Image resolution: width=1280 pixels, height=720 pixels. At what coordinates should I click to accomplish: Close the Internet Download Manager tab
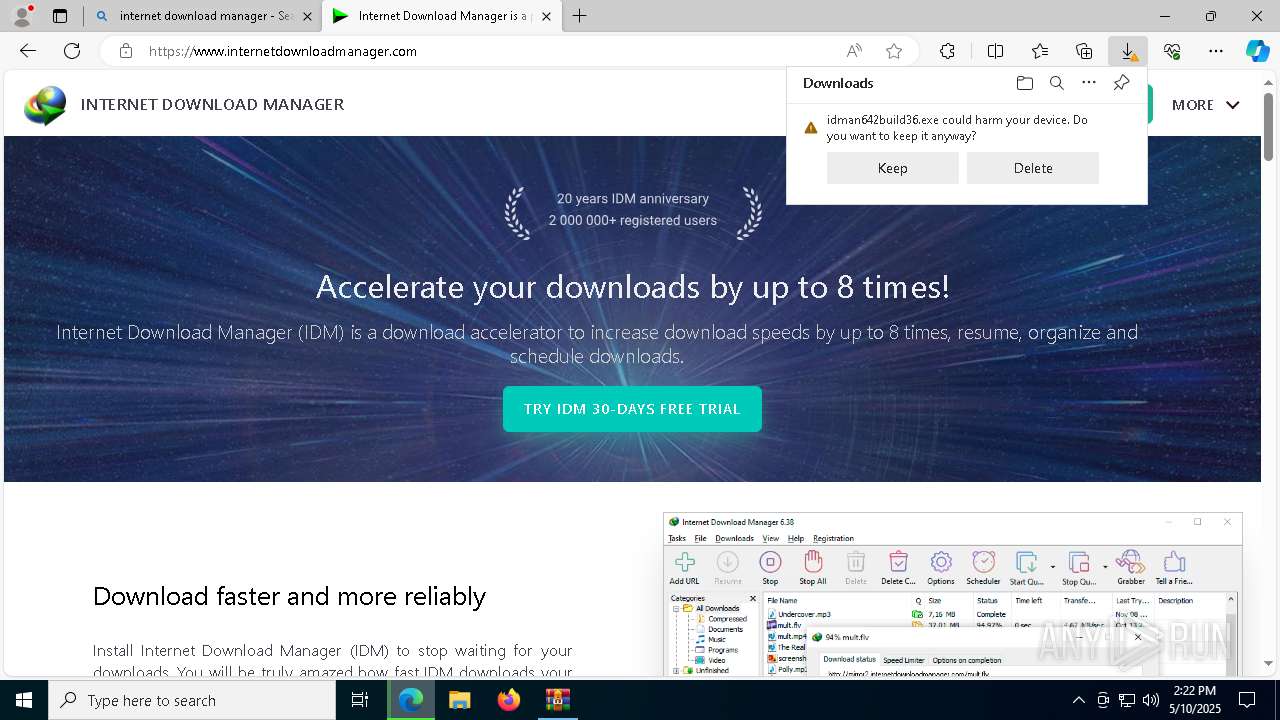tap(546, 16)
